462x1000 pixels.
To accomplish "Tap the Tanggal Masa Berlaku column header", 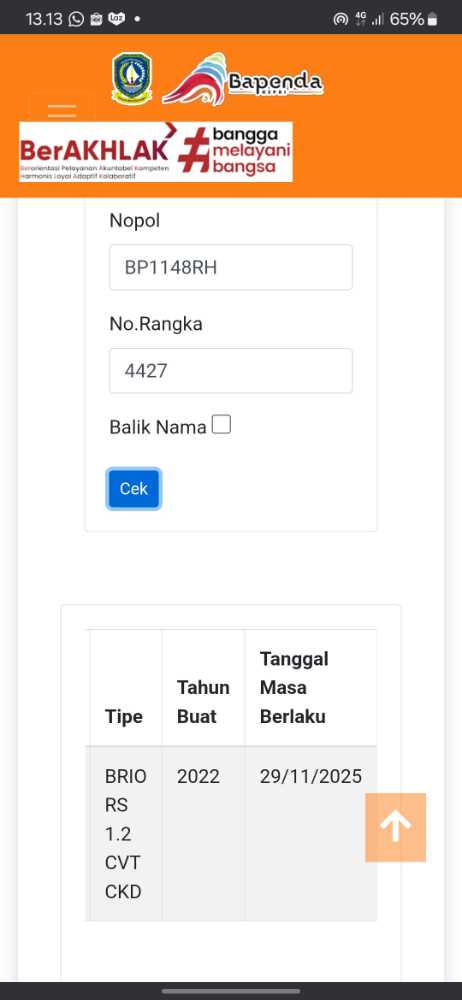I will click(x=294, y=688).
